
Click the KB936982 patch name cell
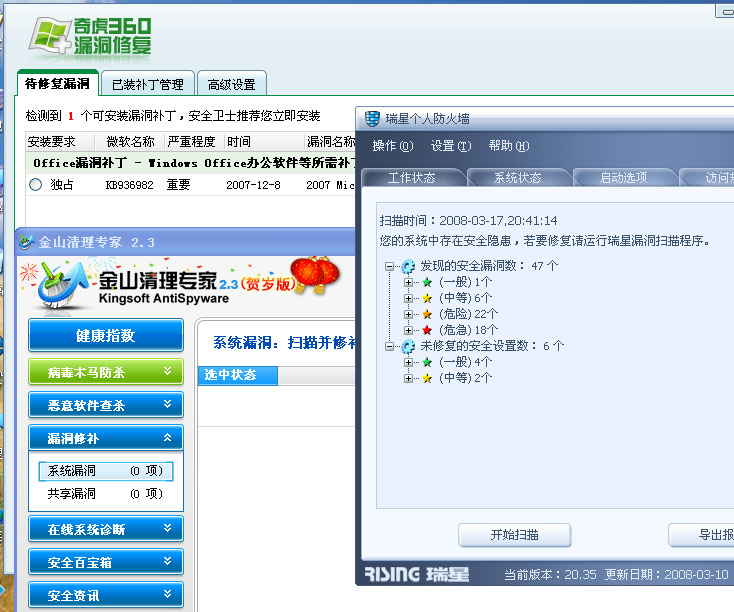point(130,185)
